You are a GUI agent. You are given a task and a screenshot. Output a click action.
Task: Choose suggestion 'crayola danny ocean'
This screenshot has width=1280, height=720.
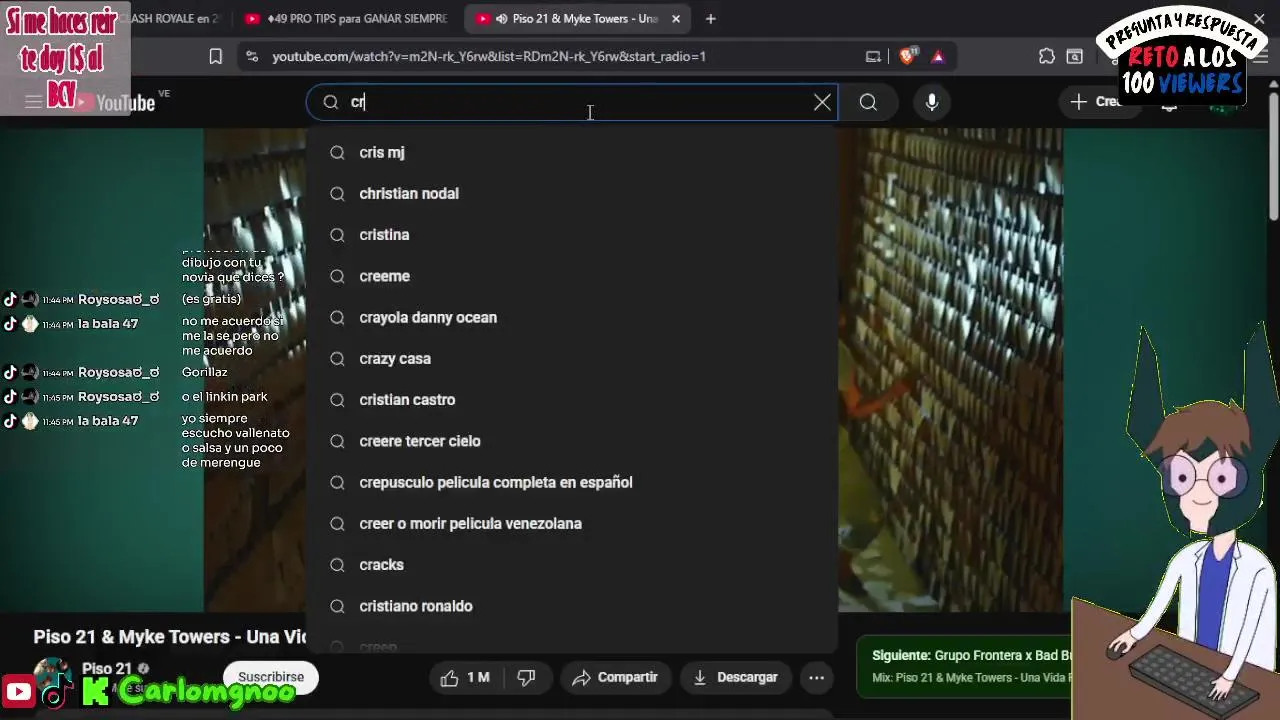click(572, 317)
